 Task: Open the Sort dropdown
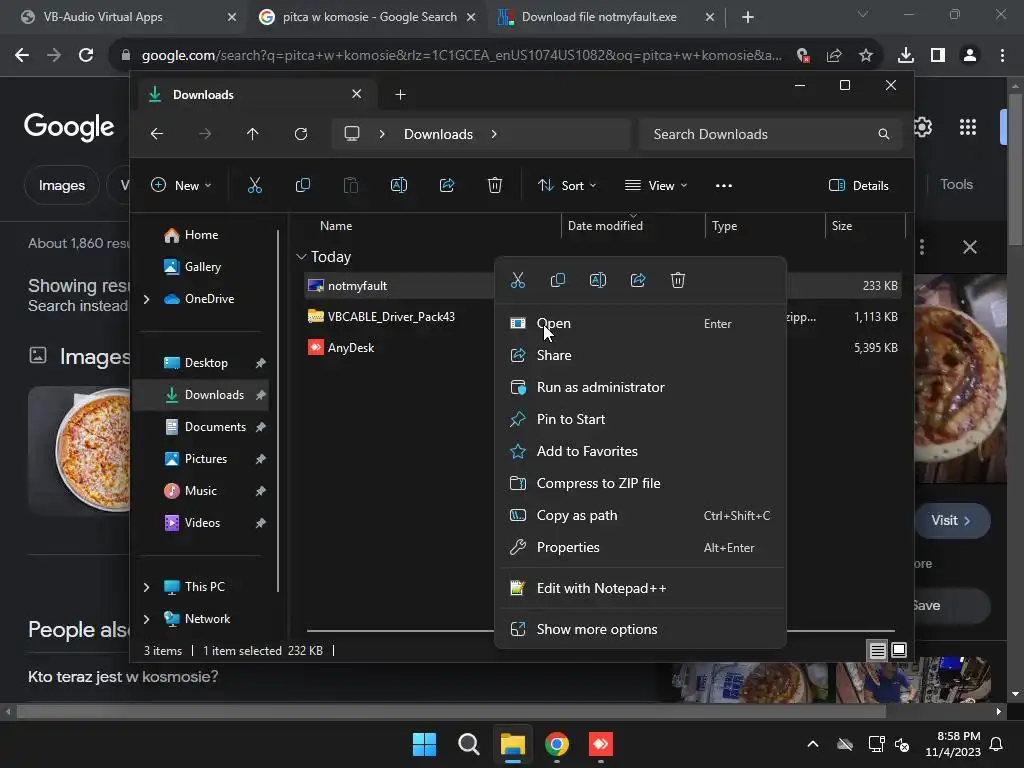[567, 185]
